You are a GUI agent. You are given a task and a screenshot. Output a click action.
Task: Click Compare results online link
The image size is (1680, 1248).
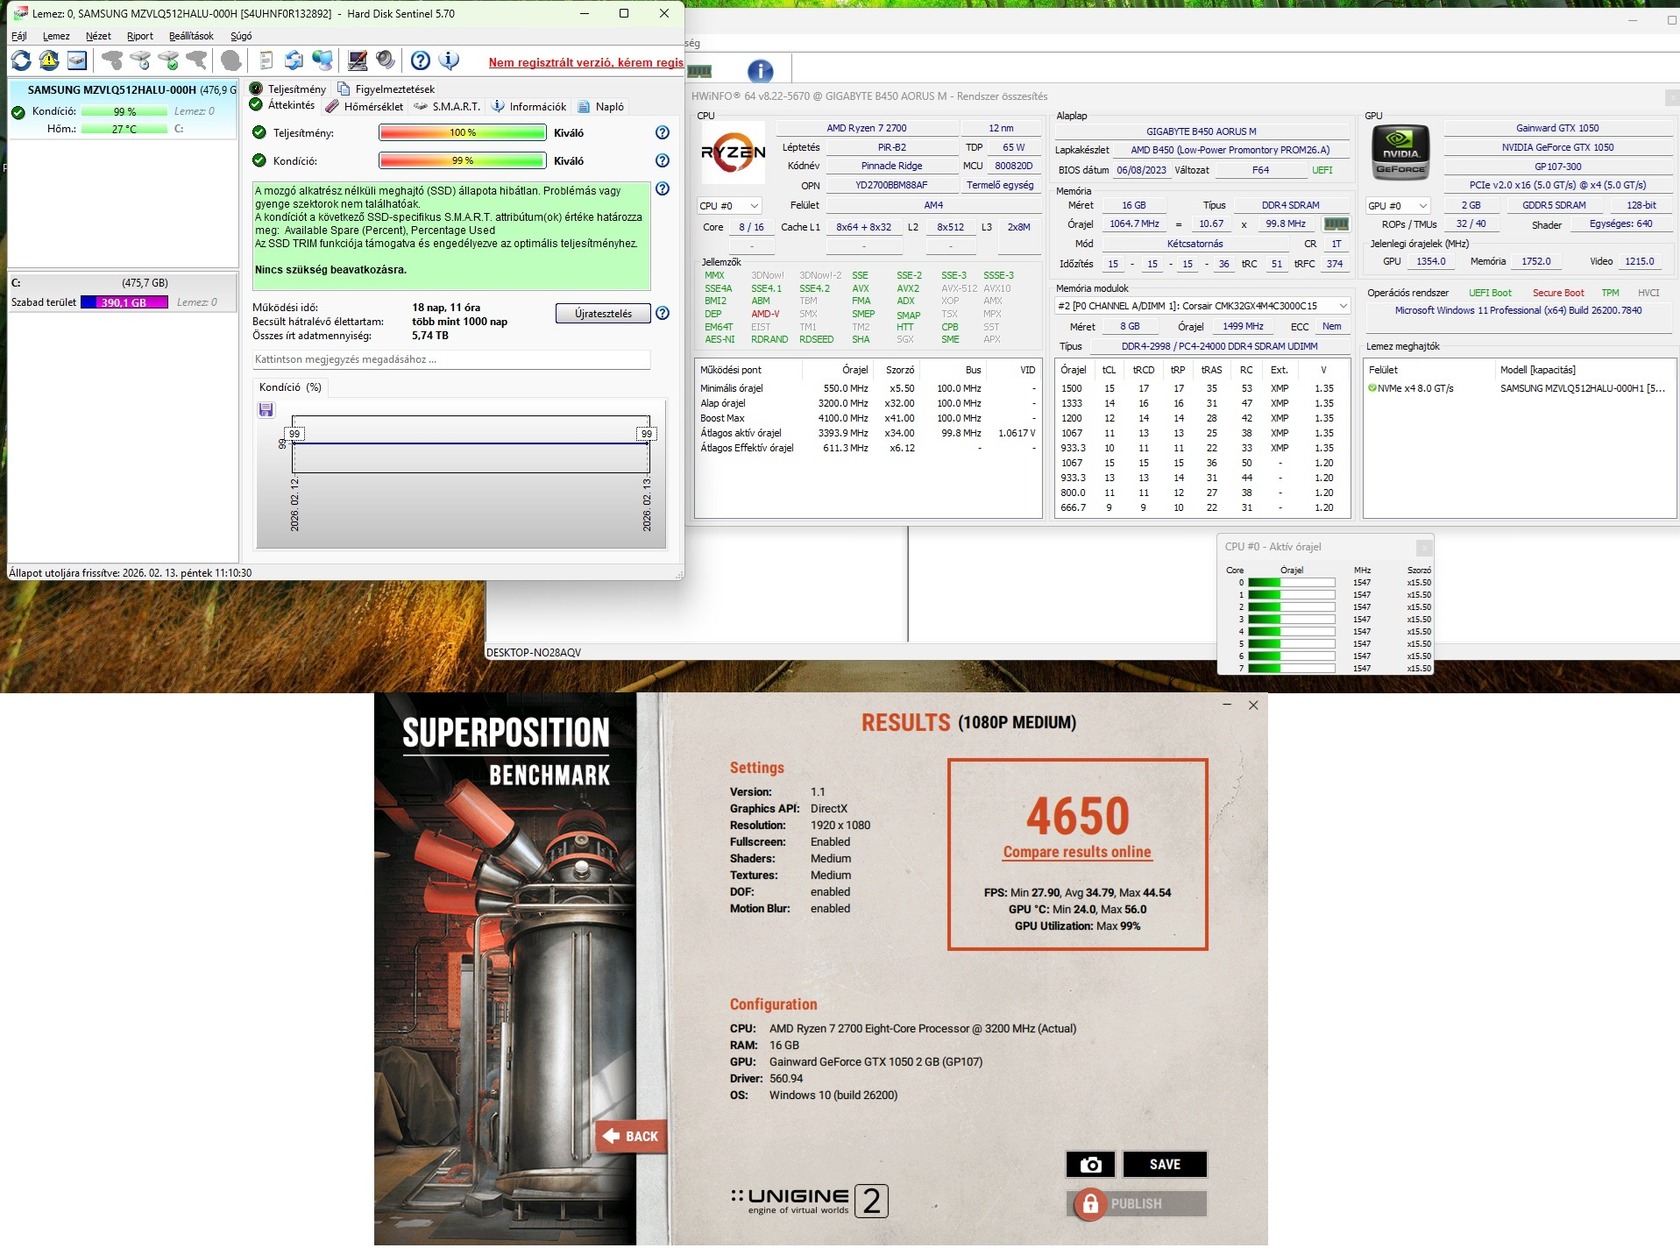1077,852
